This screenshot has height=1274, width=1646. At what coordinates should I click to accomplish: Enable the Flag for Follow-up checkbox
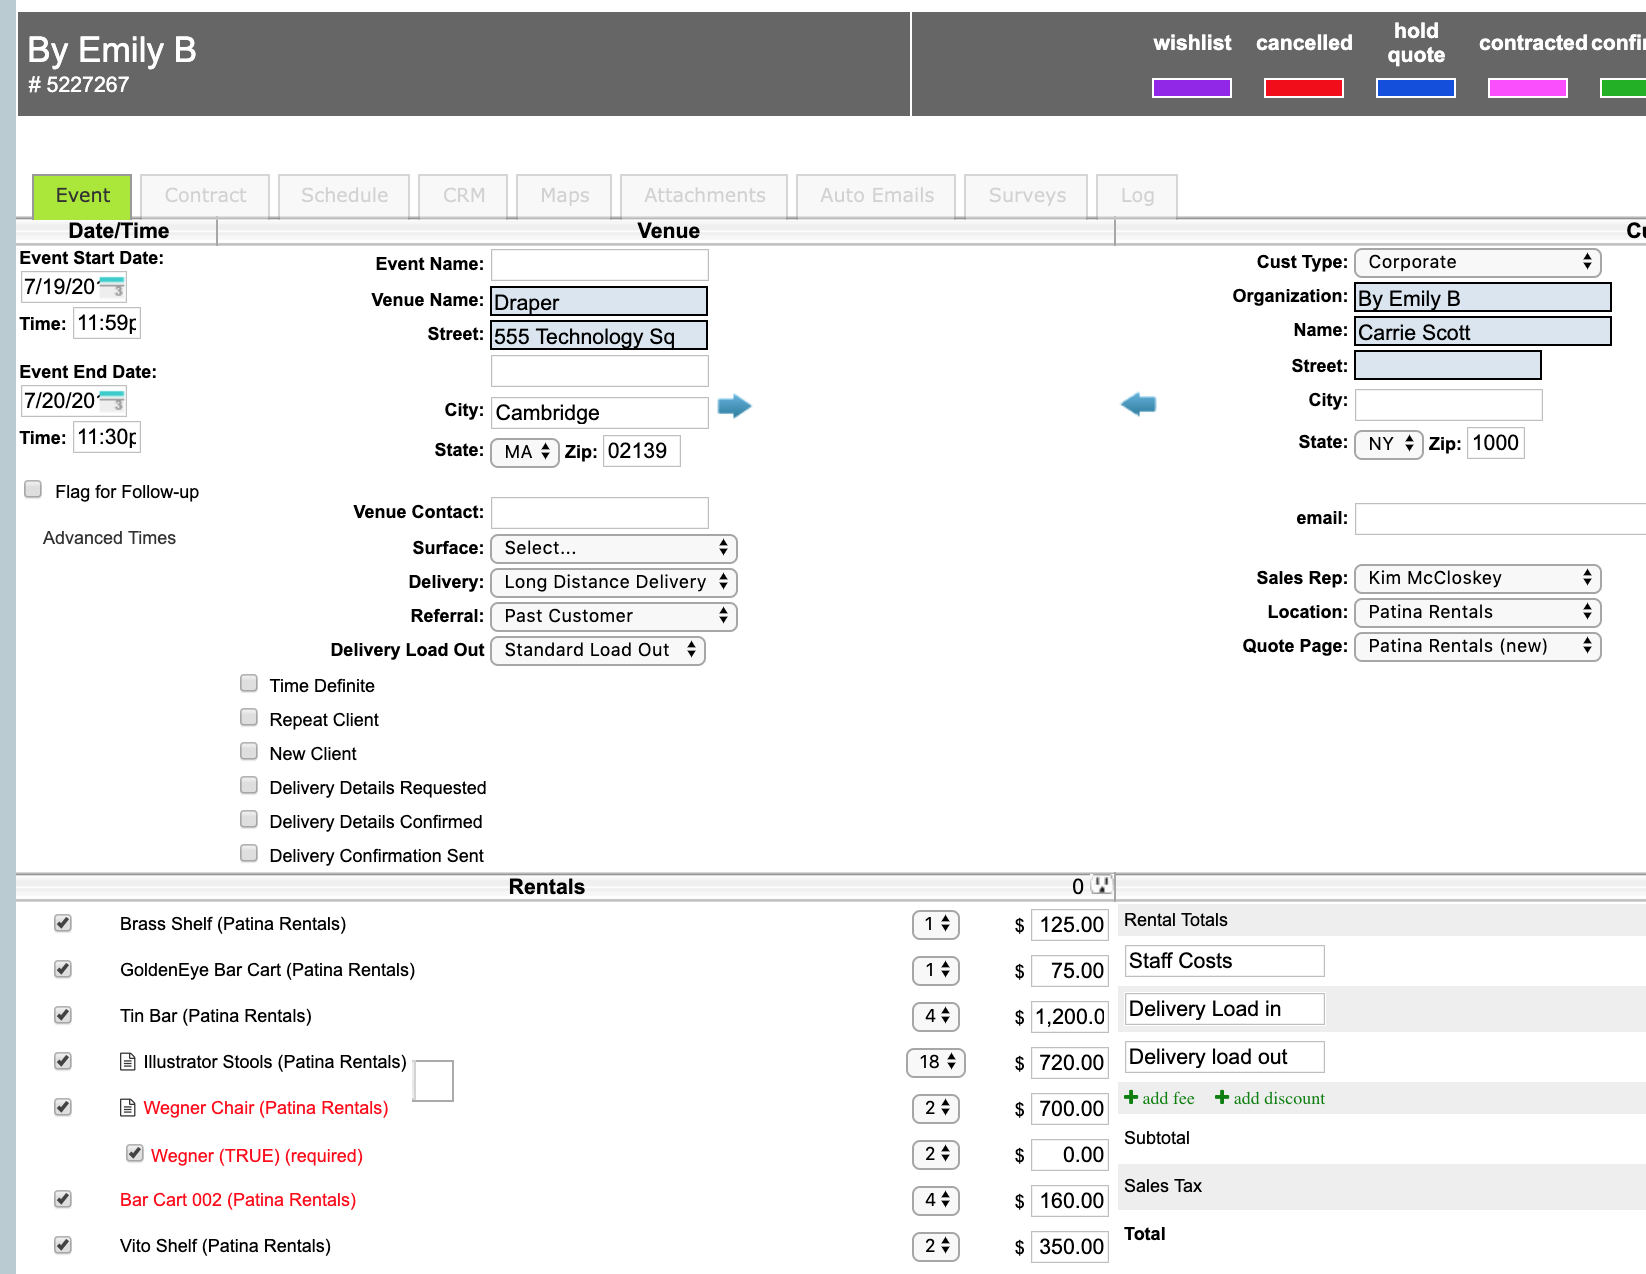[x=34, y=490]
